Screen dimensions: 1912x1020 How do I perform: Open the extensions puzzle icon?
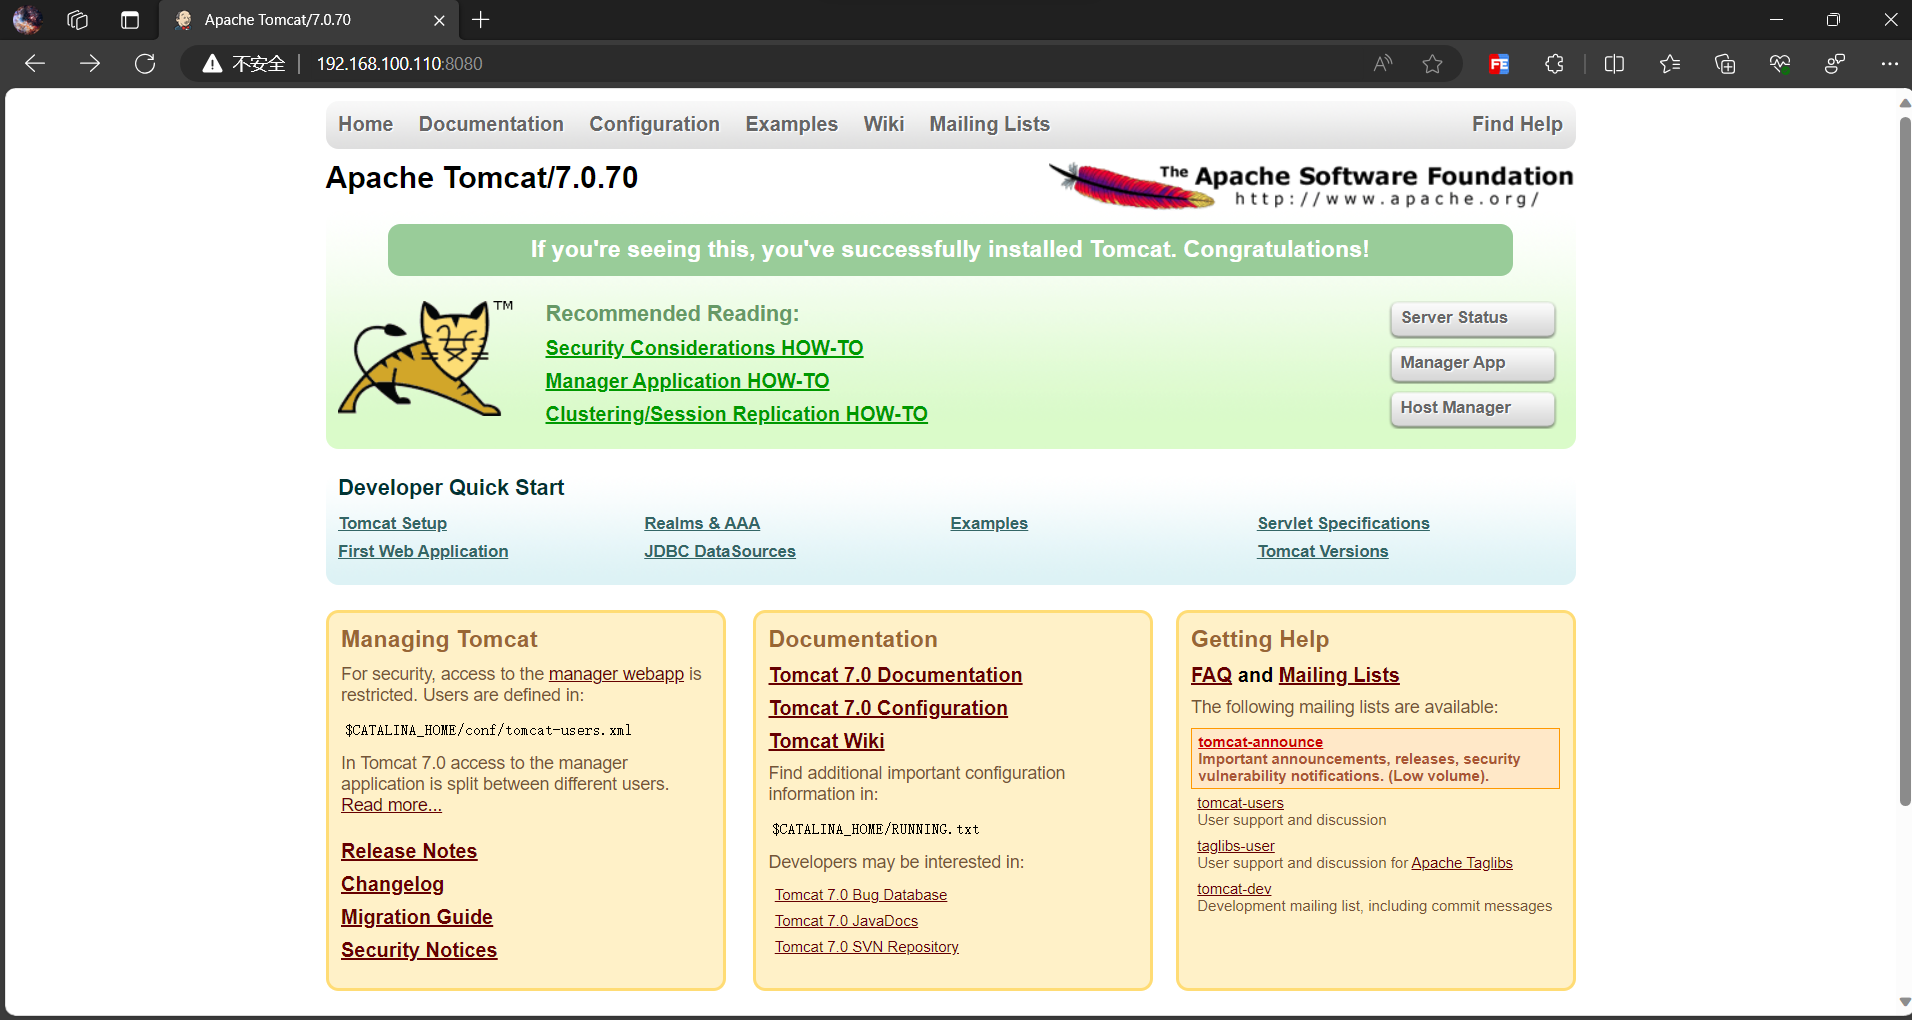(1554, 64)
